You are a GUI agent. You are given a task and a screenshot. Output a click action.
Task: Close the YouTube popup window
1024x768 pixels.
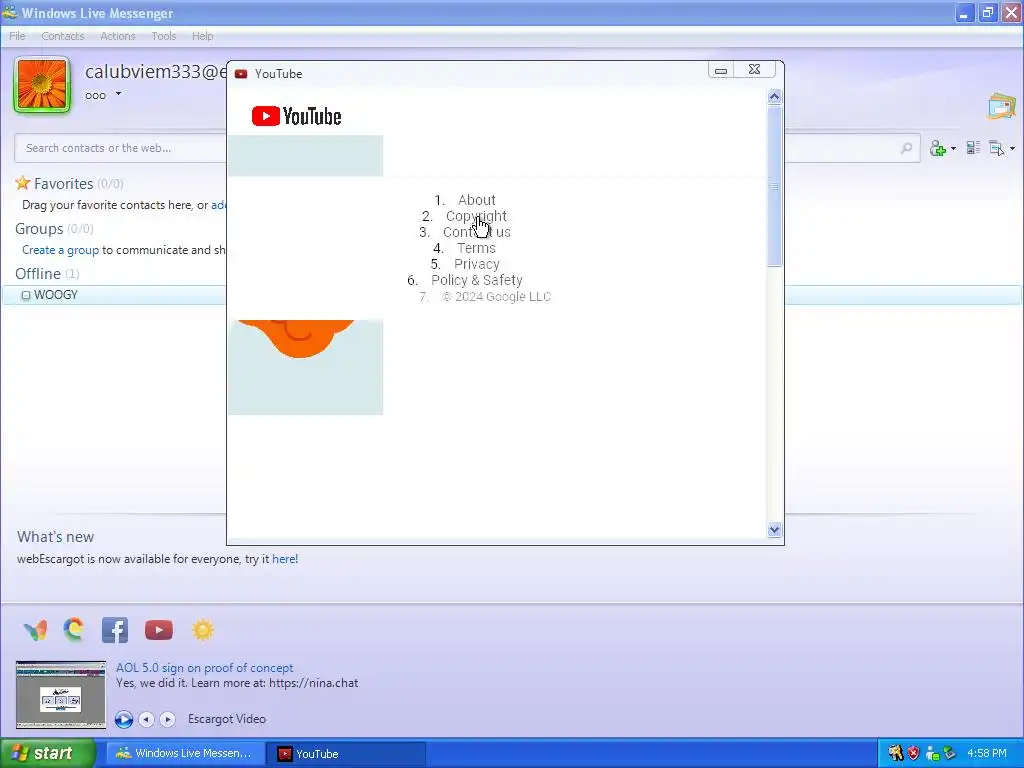(755, 70)
